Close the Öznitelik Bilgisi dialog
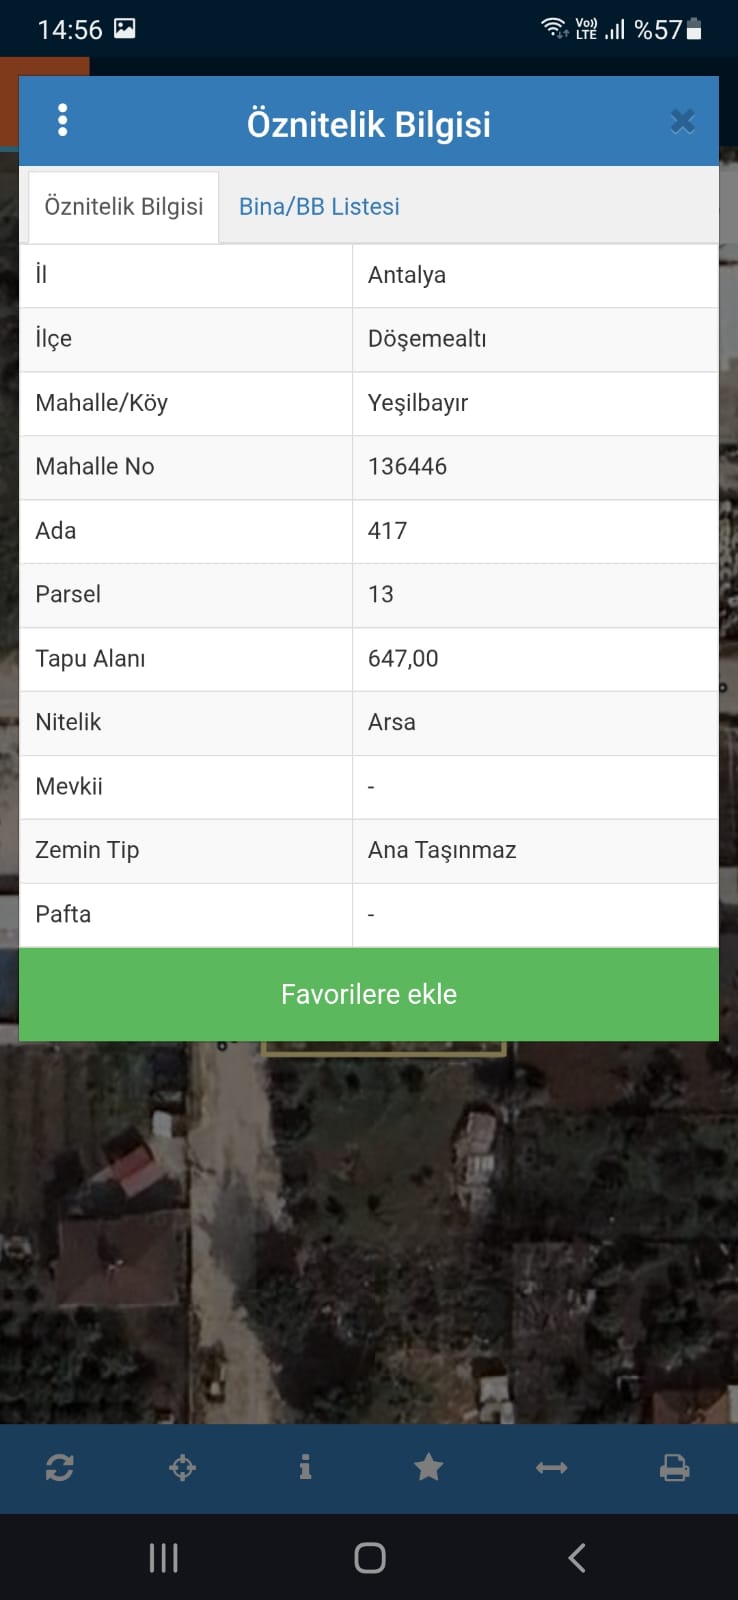The width and height of the screenshot is (738, 1600). click(x=683, y=121)
